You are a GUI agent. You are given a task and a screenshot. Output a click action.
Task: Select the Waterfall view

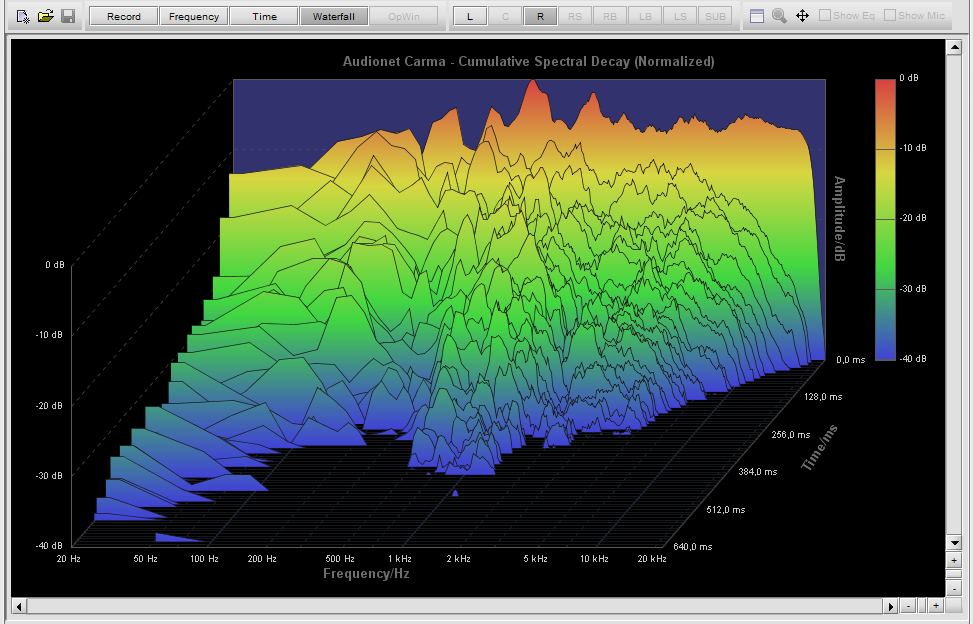coord(334,16)
